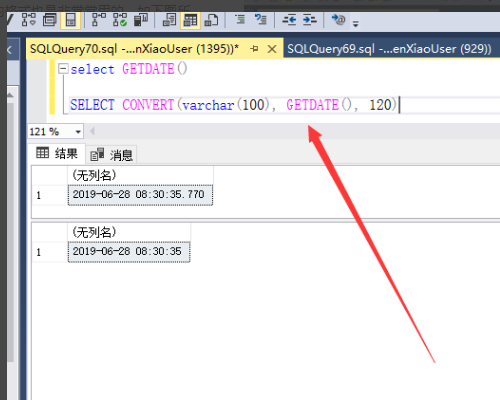The height and width of the screenshot is (400, 500).
Task: Collapse the select GETDATE() code block
Action: click(x=63, y=69)
